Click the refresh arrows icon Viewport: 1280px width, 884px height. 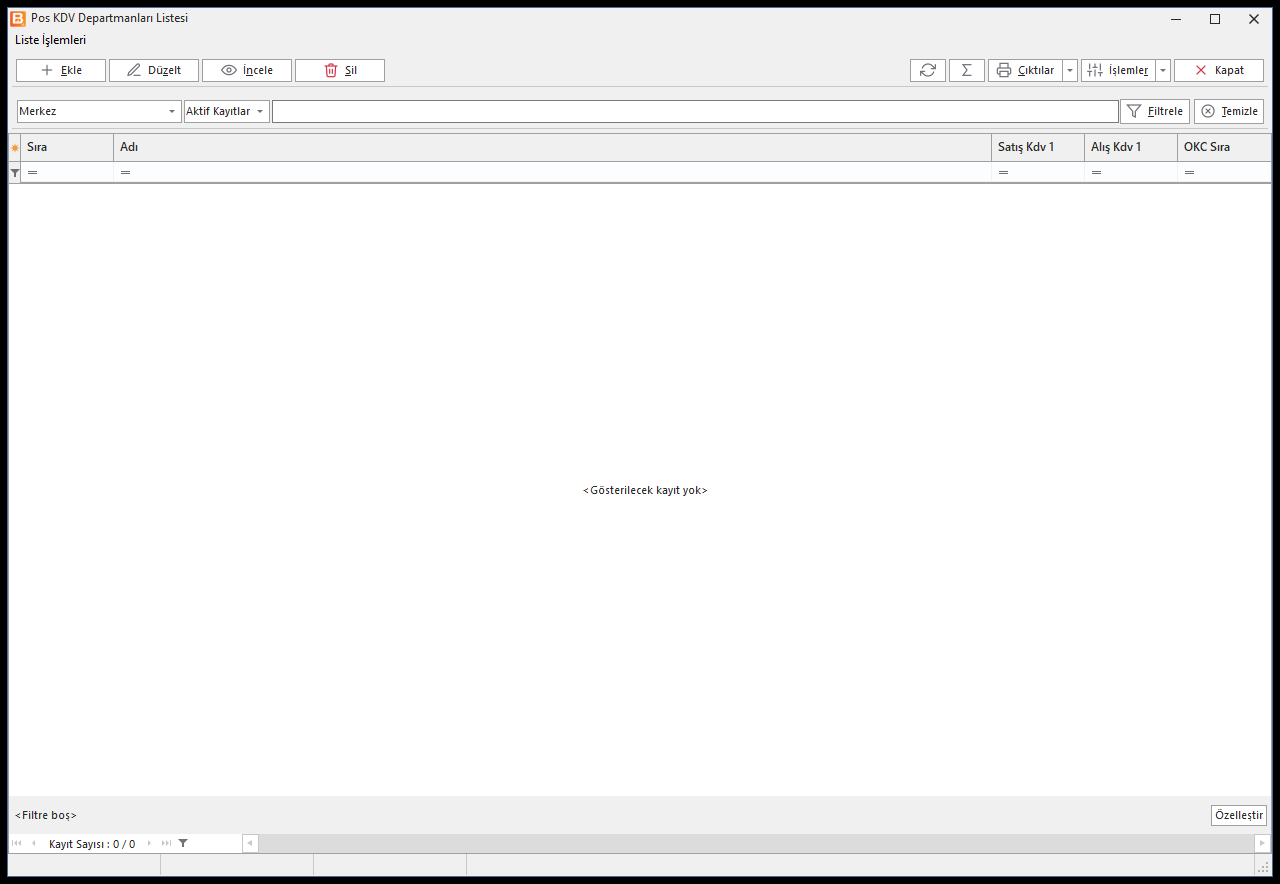[928, 71]
